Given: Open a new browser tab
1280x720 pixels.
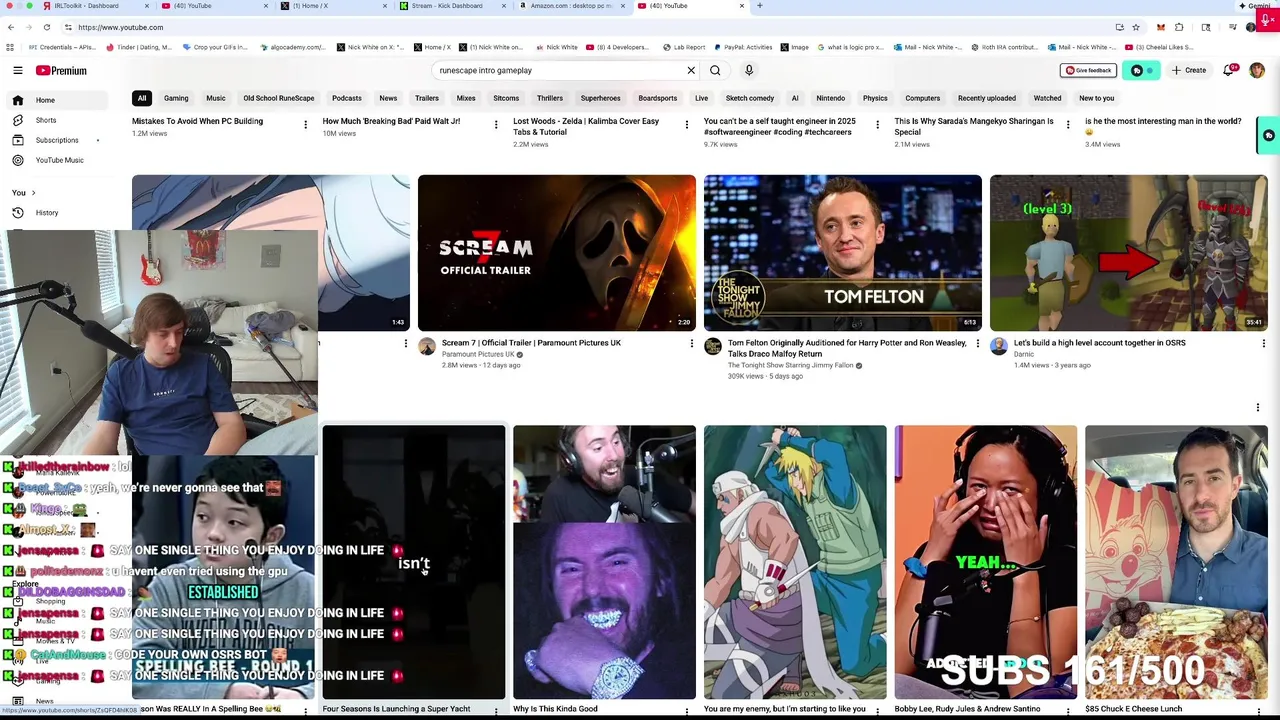Looking at the screenshot, I should pos(759,6).
